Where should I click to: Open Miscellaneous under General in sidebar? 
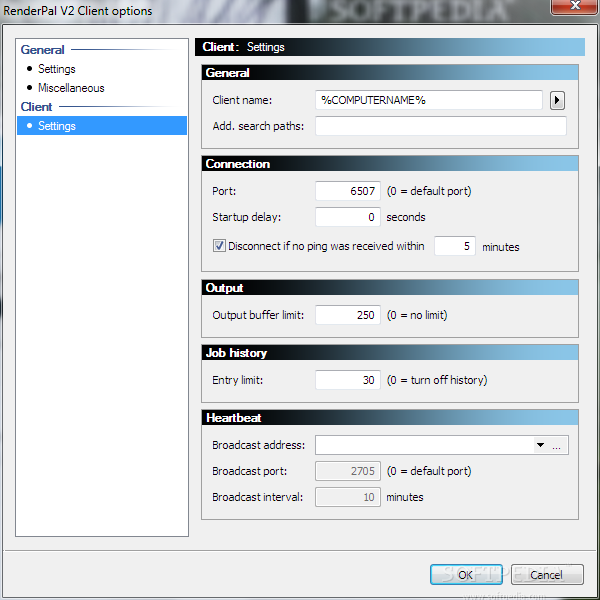pos(71,88)
